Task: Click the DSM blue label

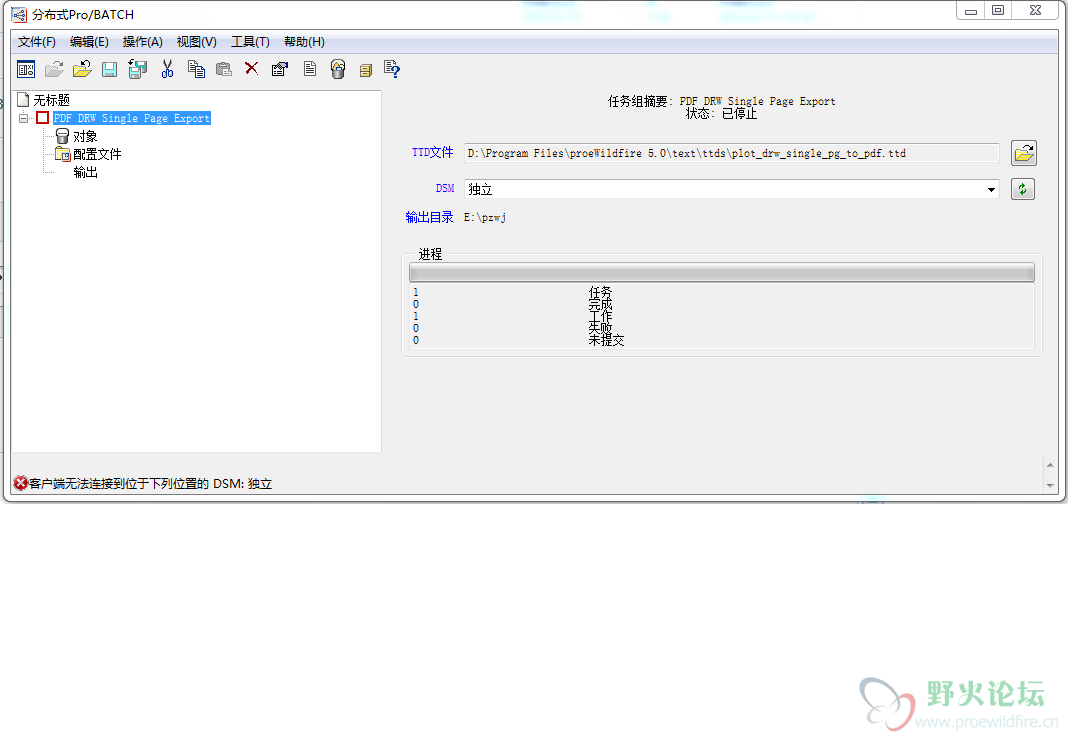Action: (445, 189)
